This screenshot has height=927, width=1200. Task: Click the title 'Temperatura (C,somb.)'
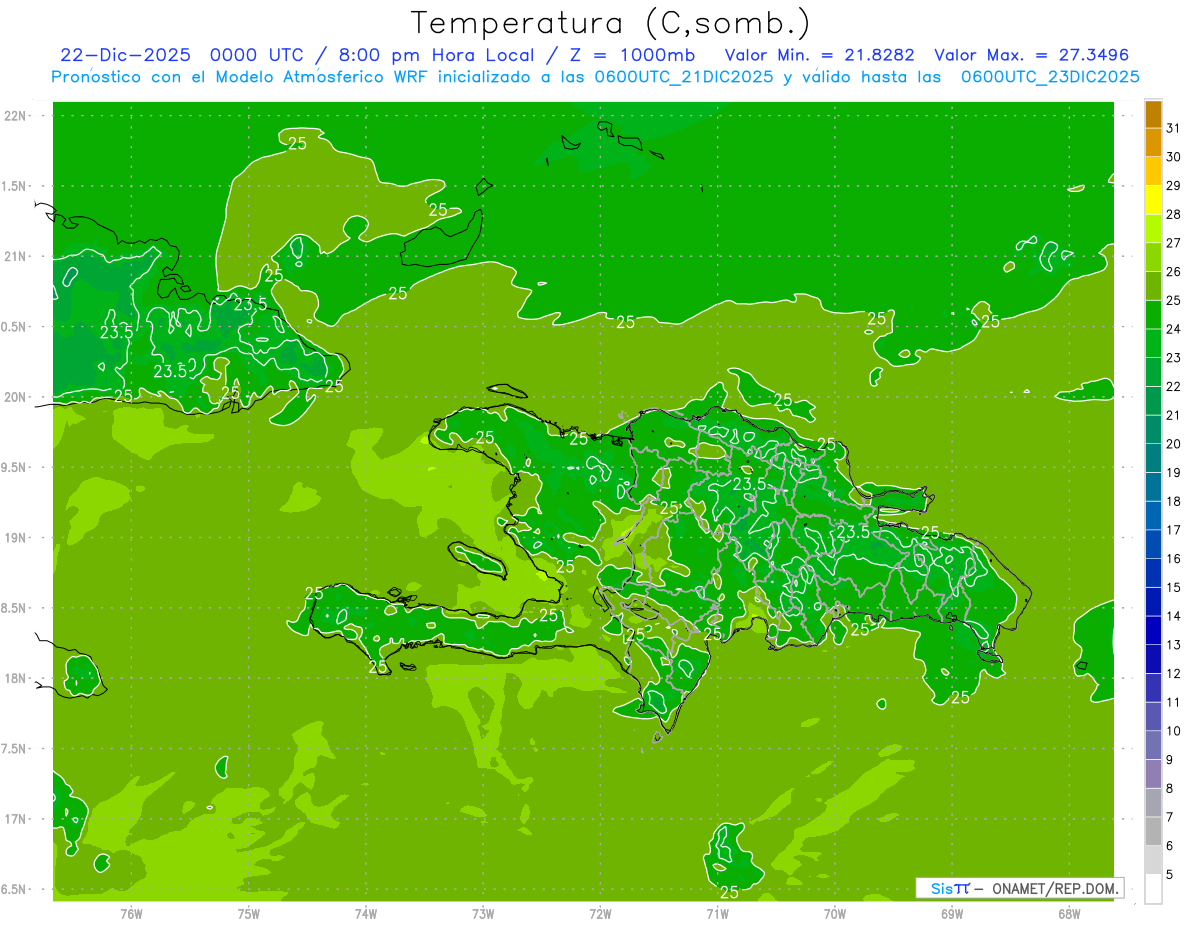tap(611, 24)
